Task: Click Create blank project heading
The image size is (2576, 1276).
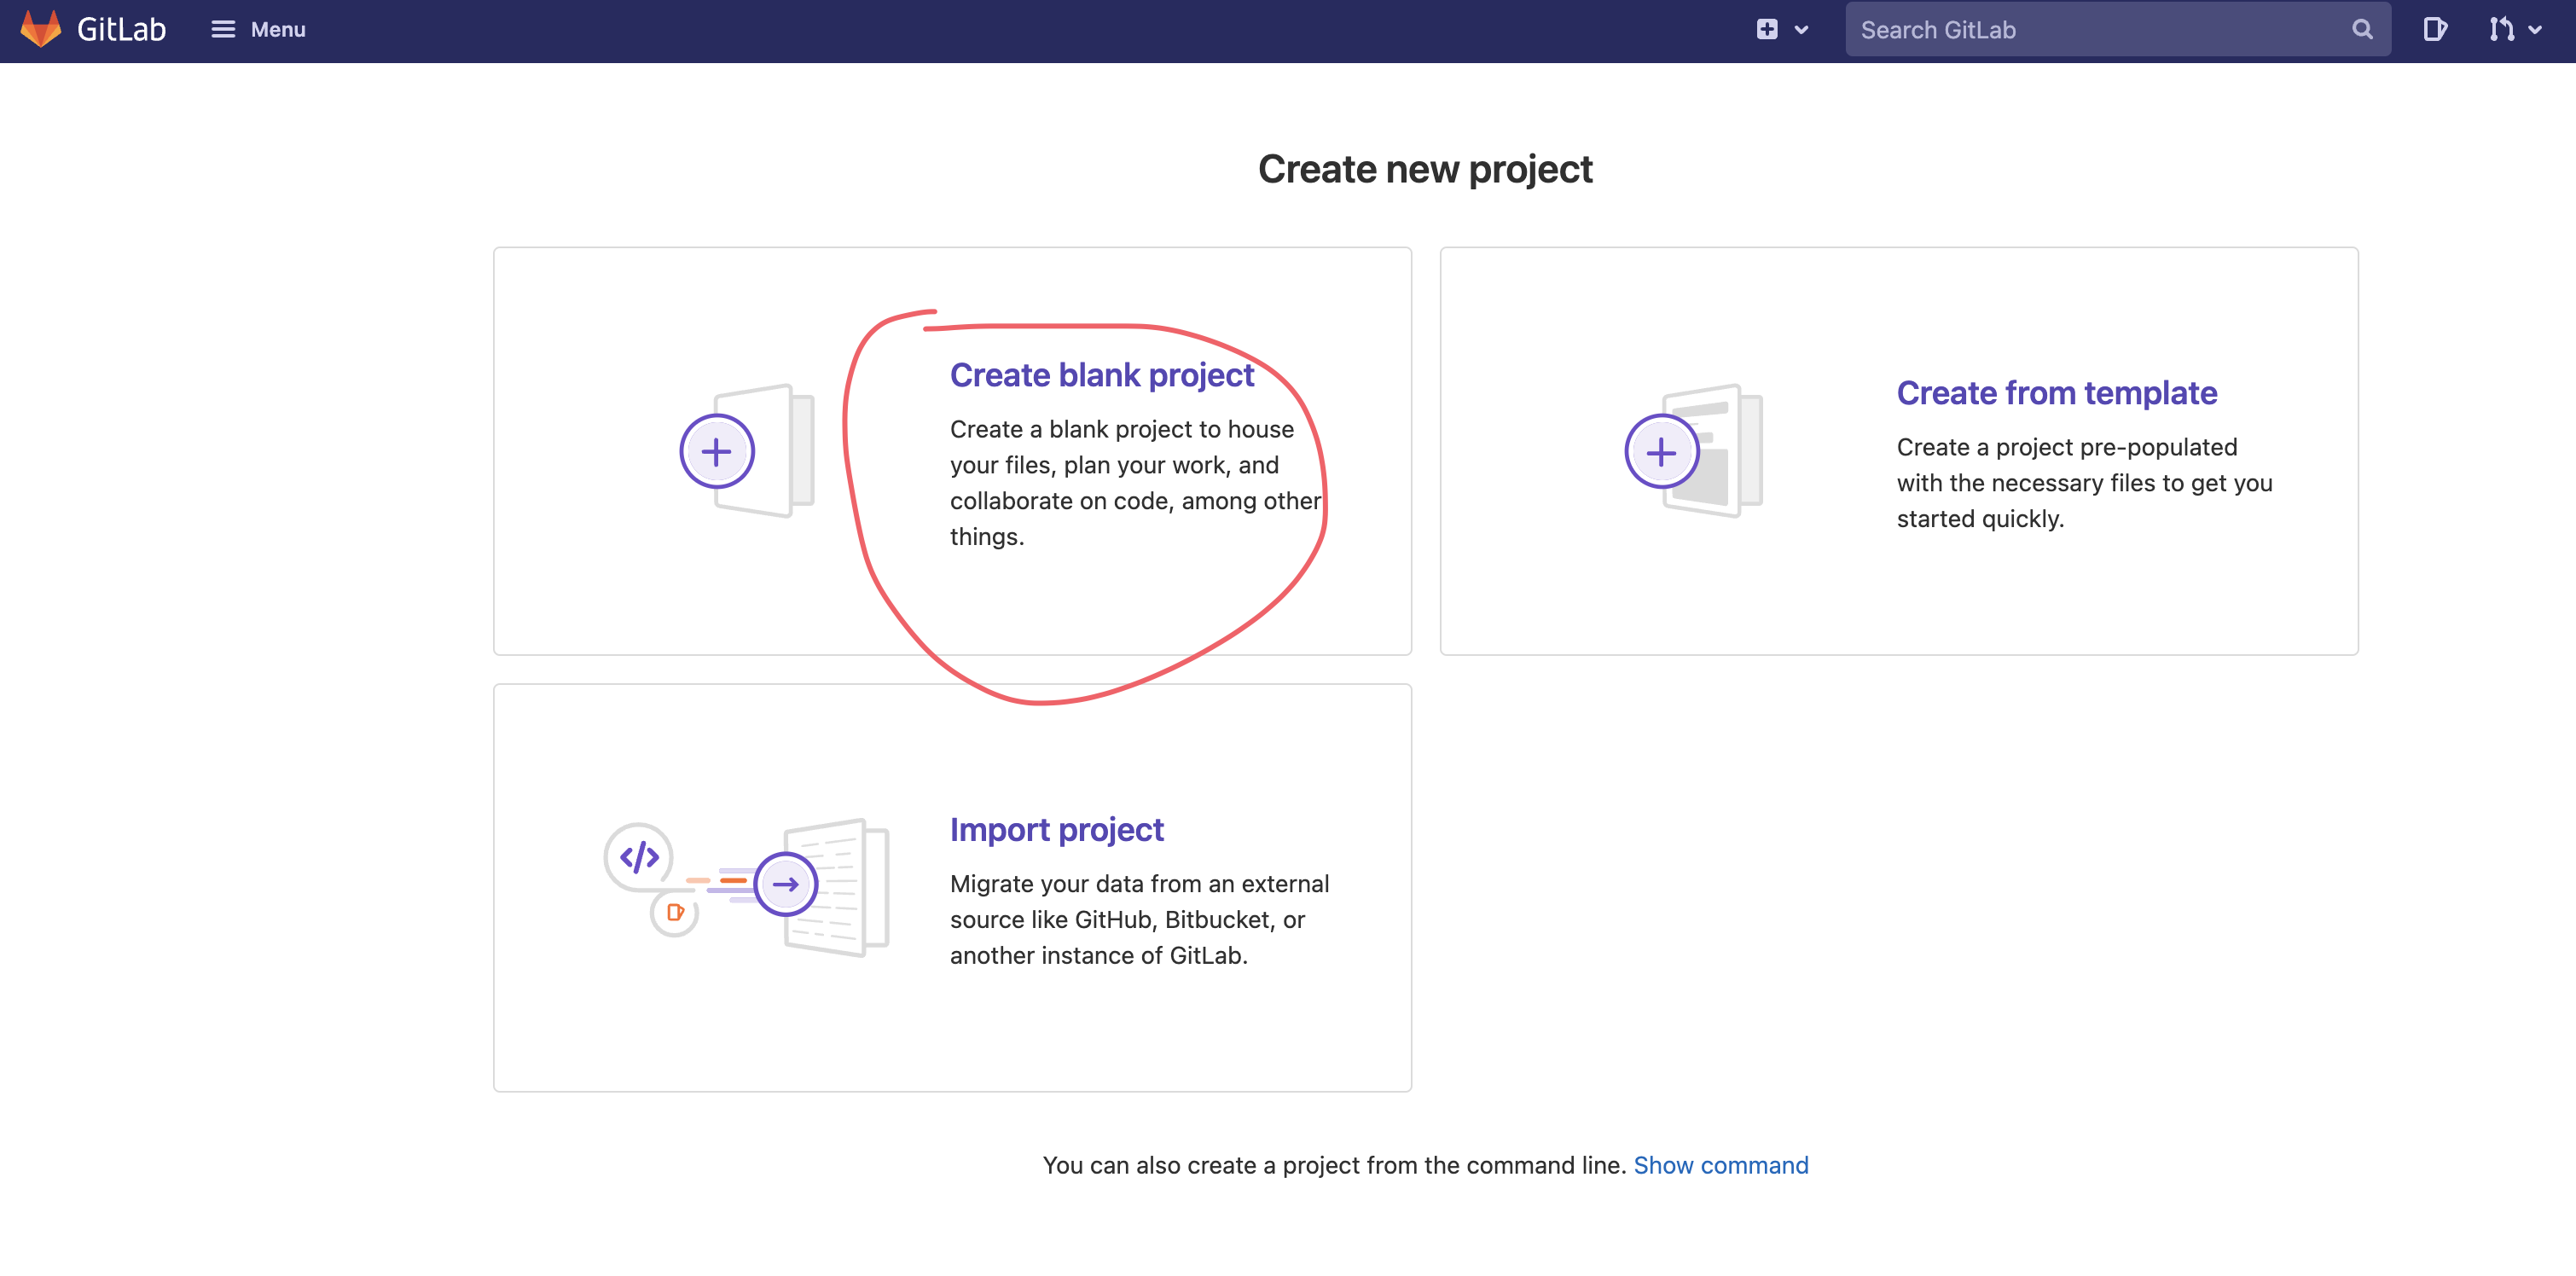Action: (1101, 375)
